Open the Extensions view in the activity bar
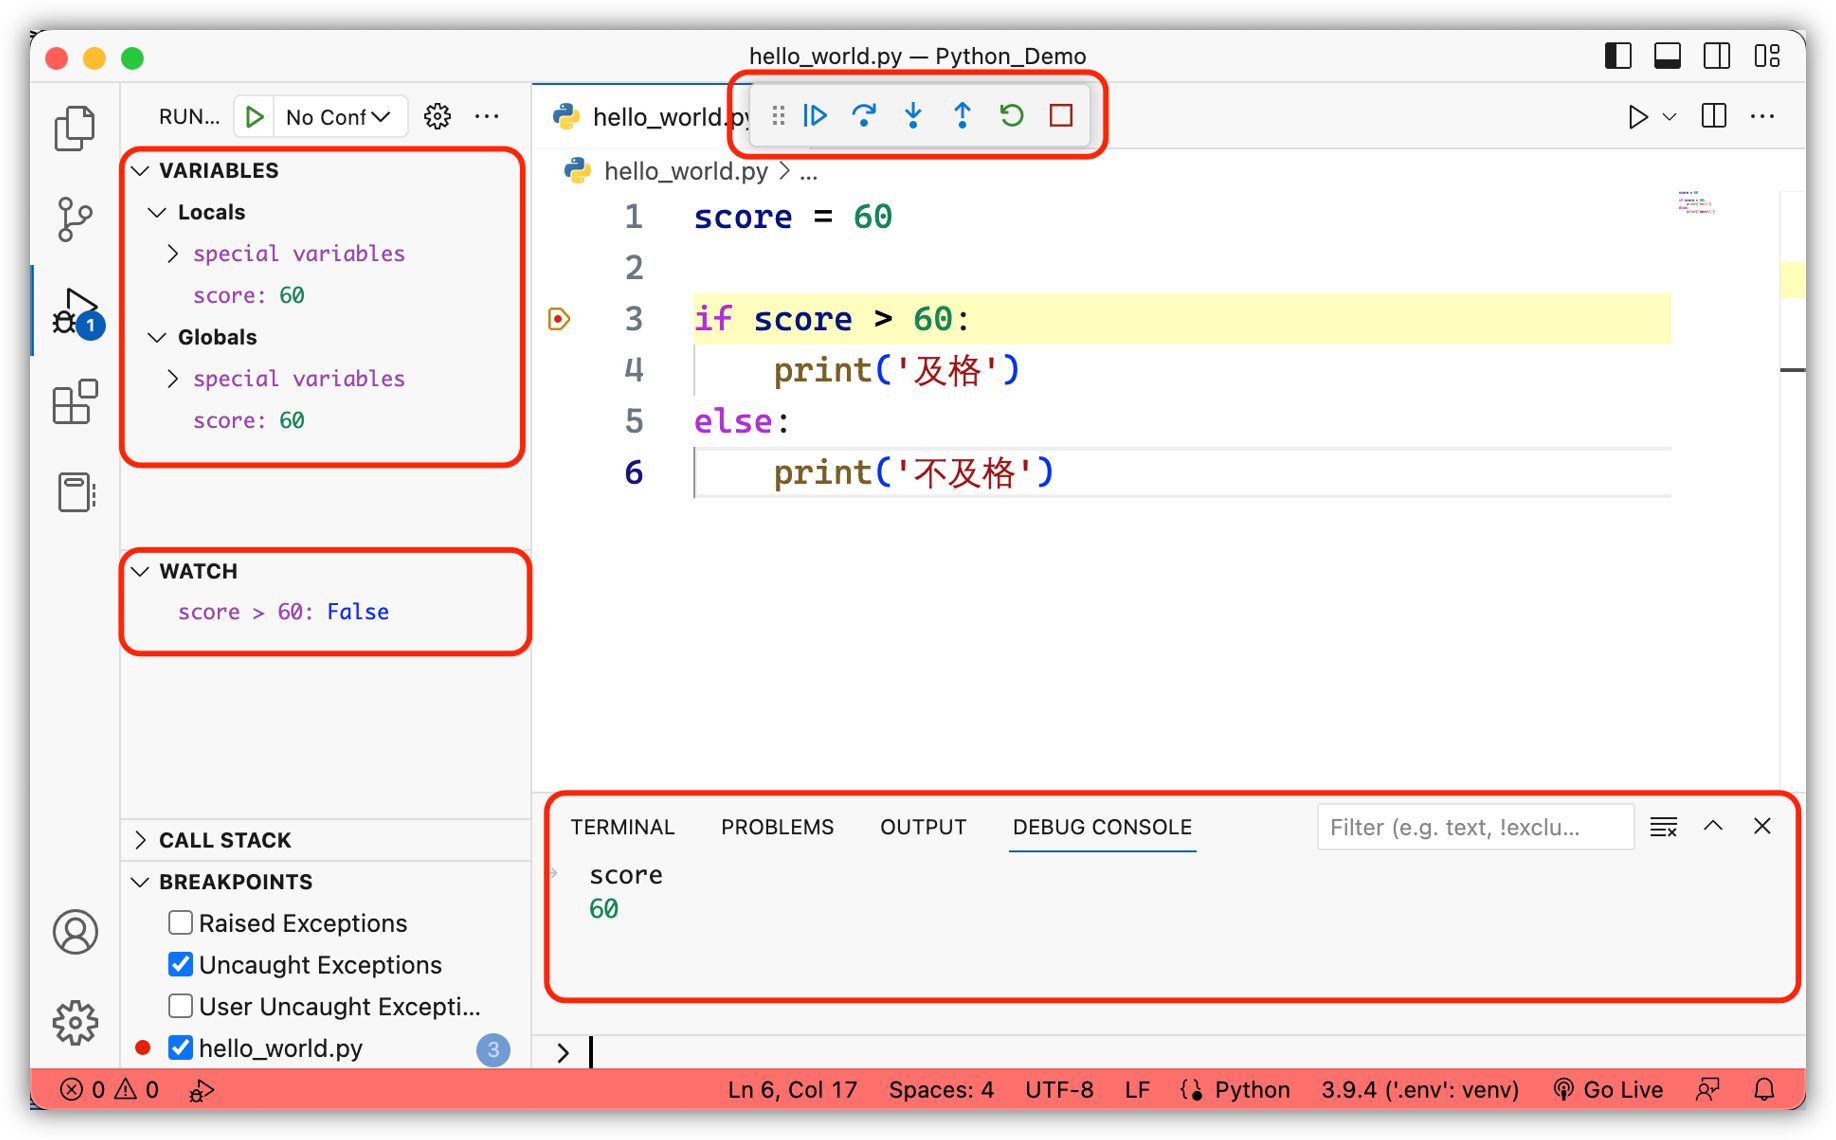Image resolution: width=1836 pixels, height=1140 pixels. (75, 402)
